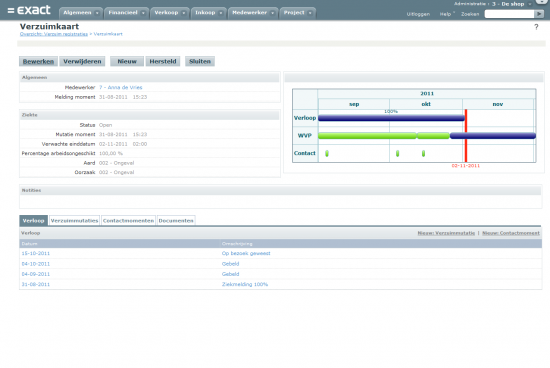Viewport: 550px width, 368px height.
Task: Click the Datum column header
Action: [x=29, y=244]
